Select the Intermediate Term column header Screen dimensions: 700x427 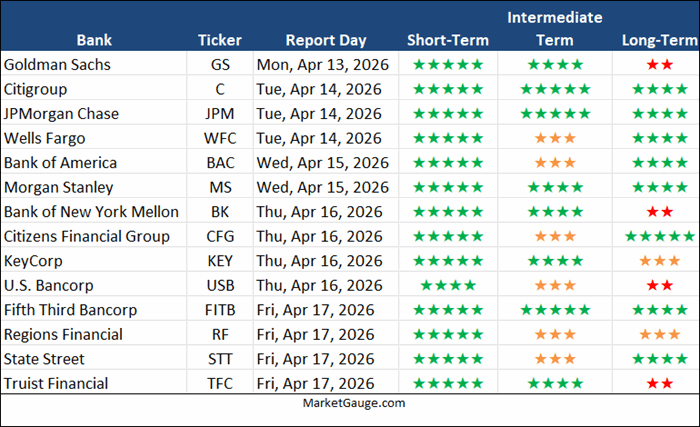(555, 28)
